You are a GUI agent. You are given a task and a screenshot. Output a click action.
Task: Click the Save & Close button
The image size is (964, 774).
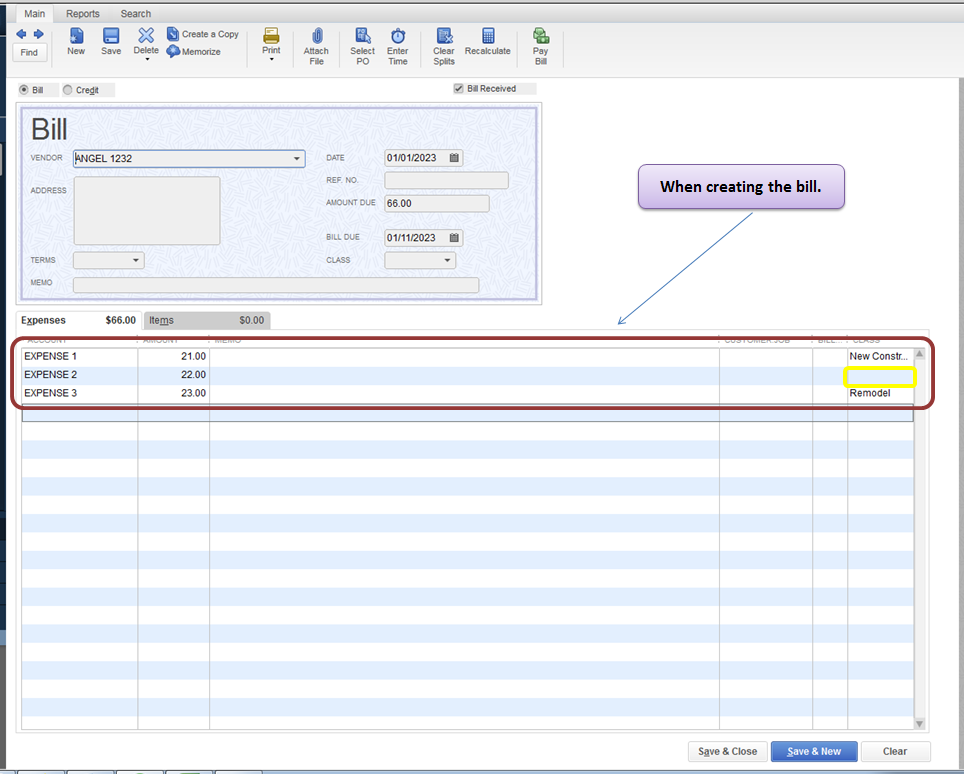point(727,752)
